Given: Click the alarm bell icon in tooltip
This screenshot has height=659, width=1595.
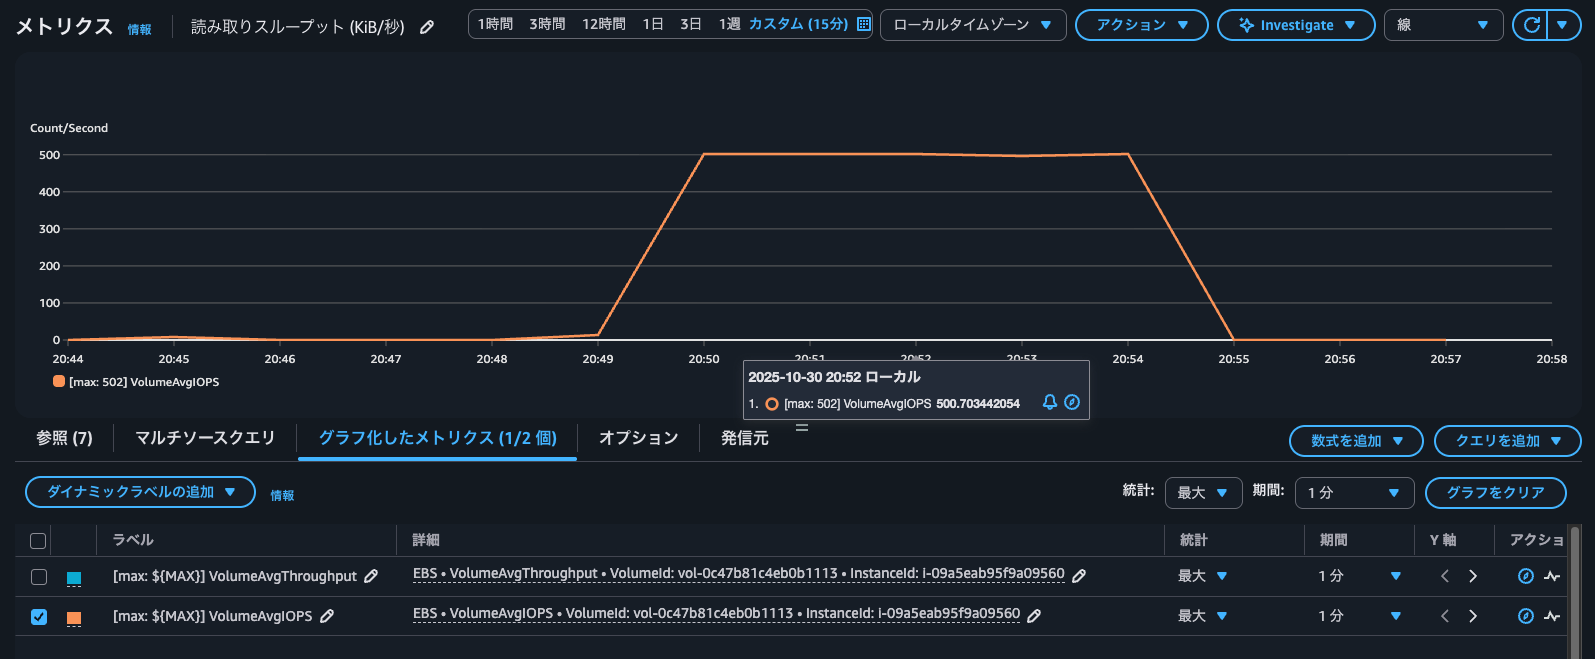Looking at the screenshot, I should 1049,402.
